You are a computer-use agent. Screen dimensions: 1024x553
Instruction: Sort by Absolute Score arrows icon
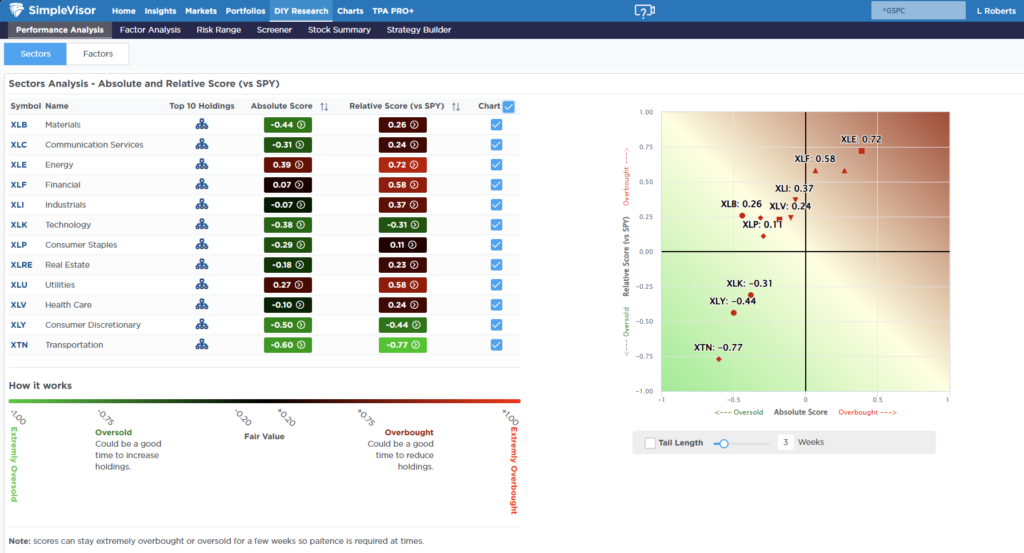tap(324, 106)
